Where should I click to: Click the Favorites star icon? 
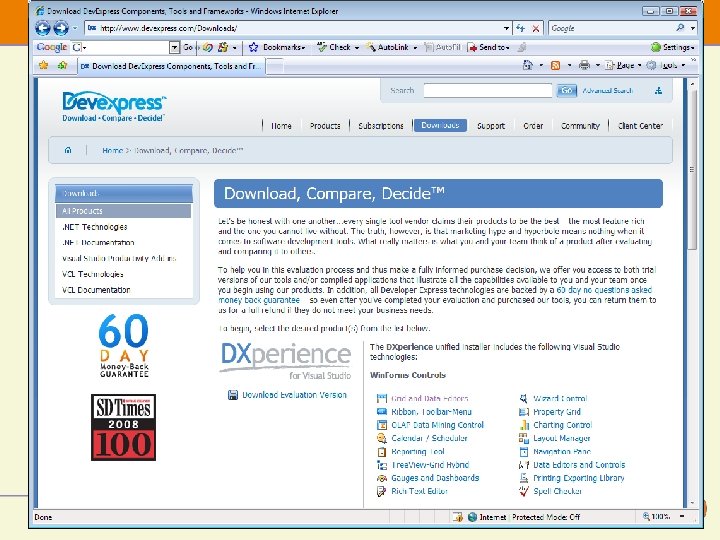44,66
